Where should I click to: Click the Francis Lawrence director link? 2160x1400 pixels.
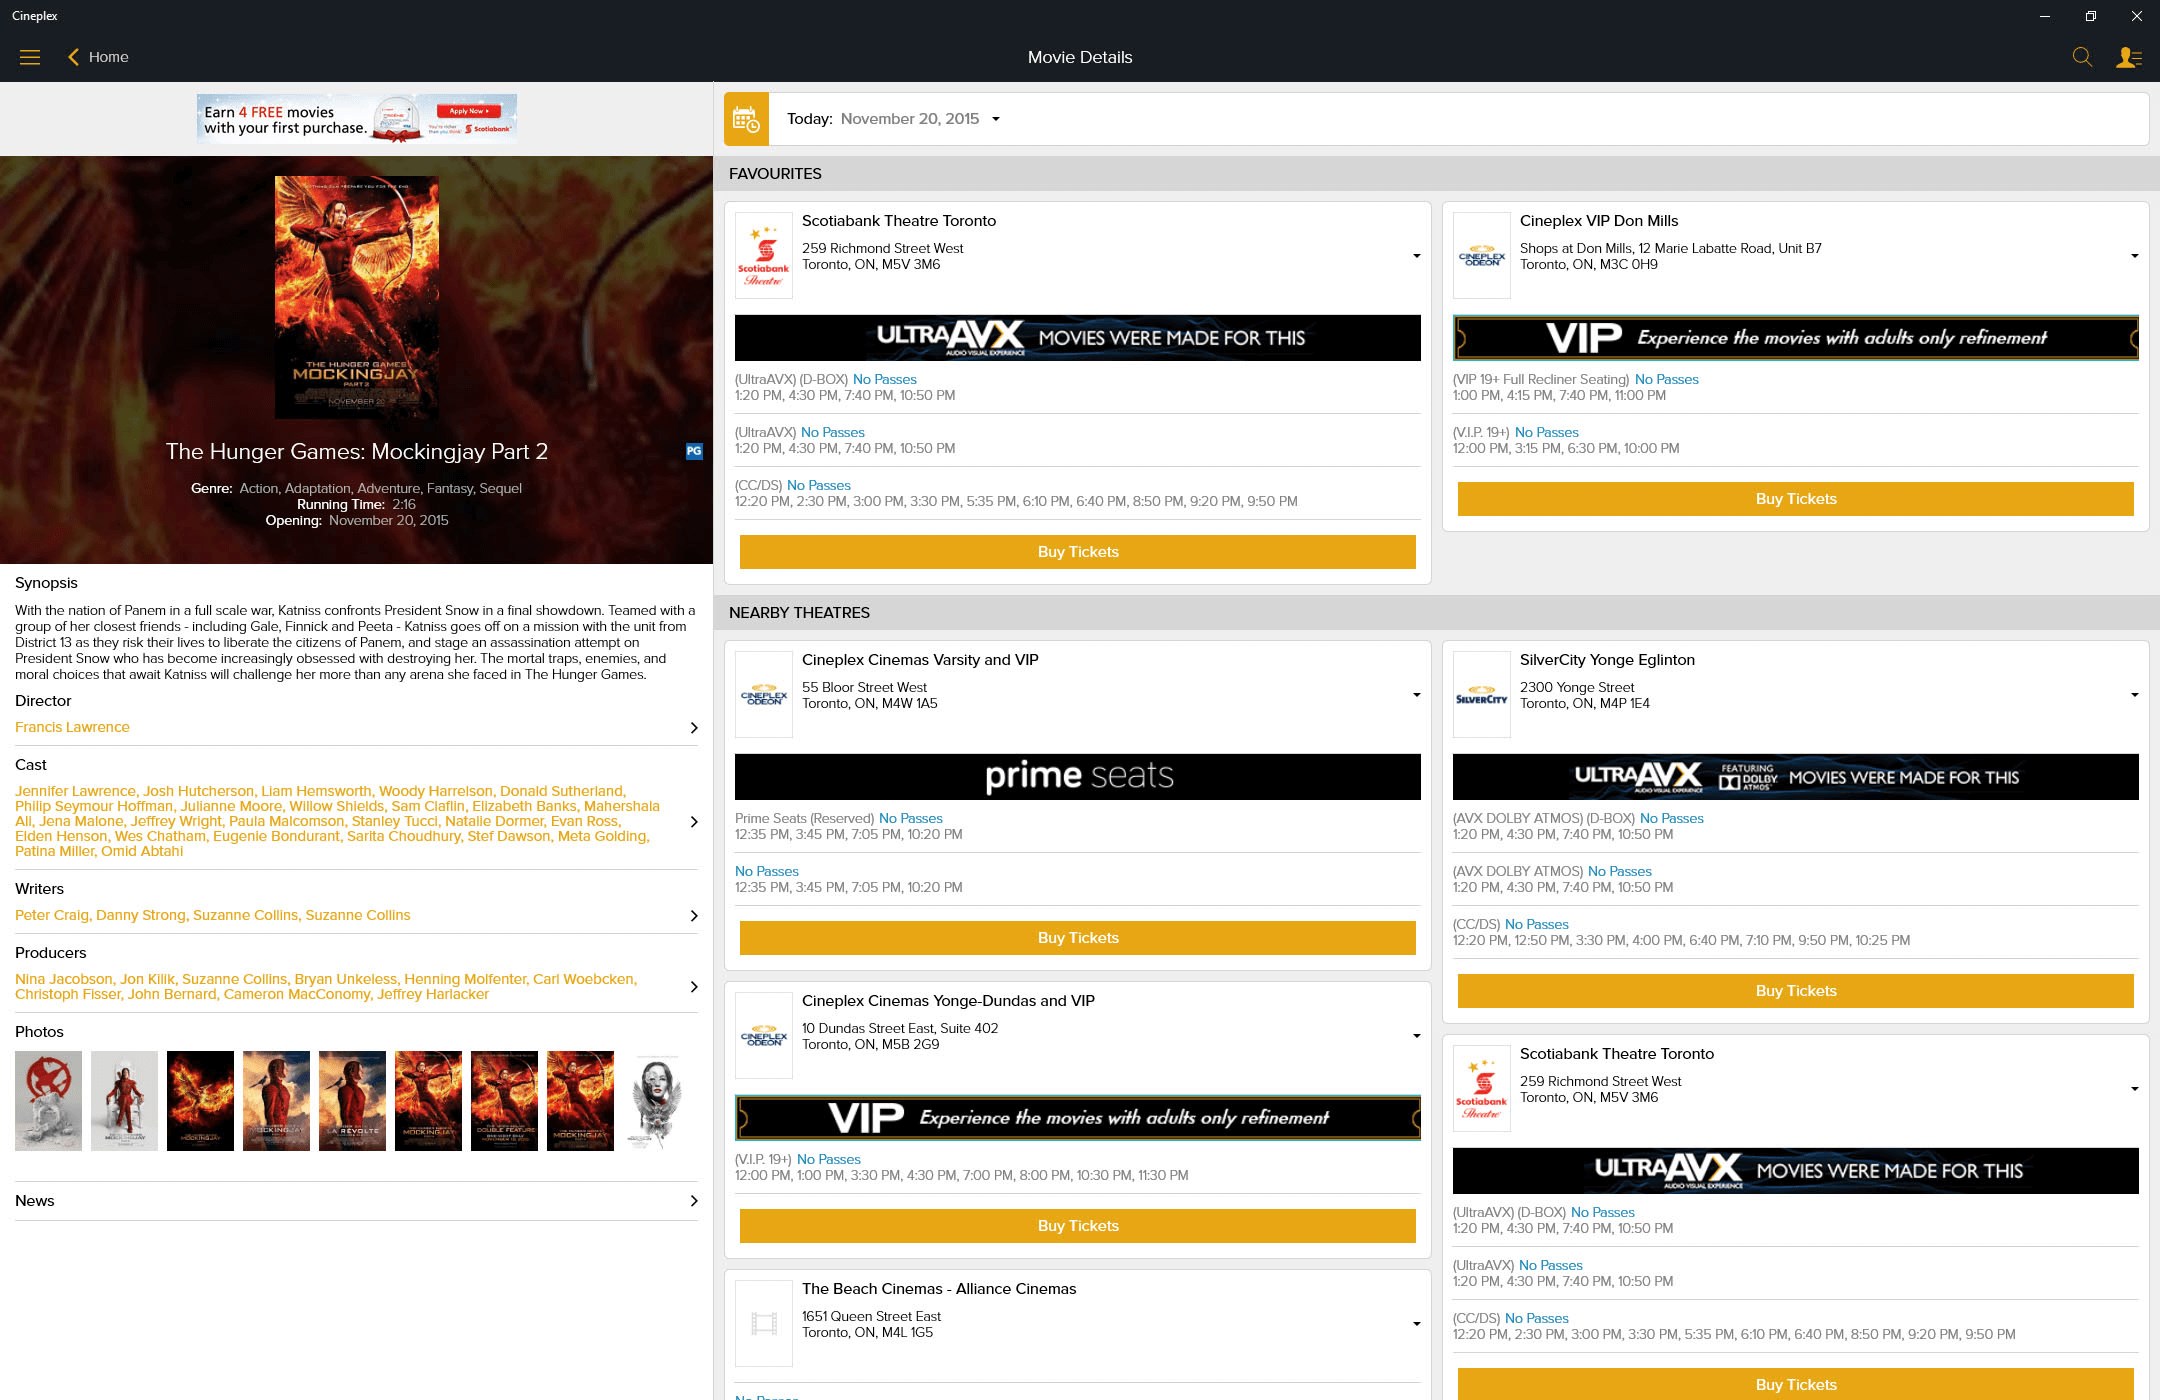pos(71,727)
